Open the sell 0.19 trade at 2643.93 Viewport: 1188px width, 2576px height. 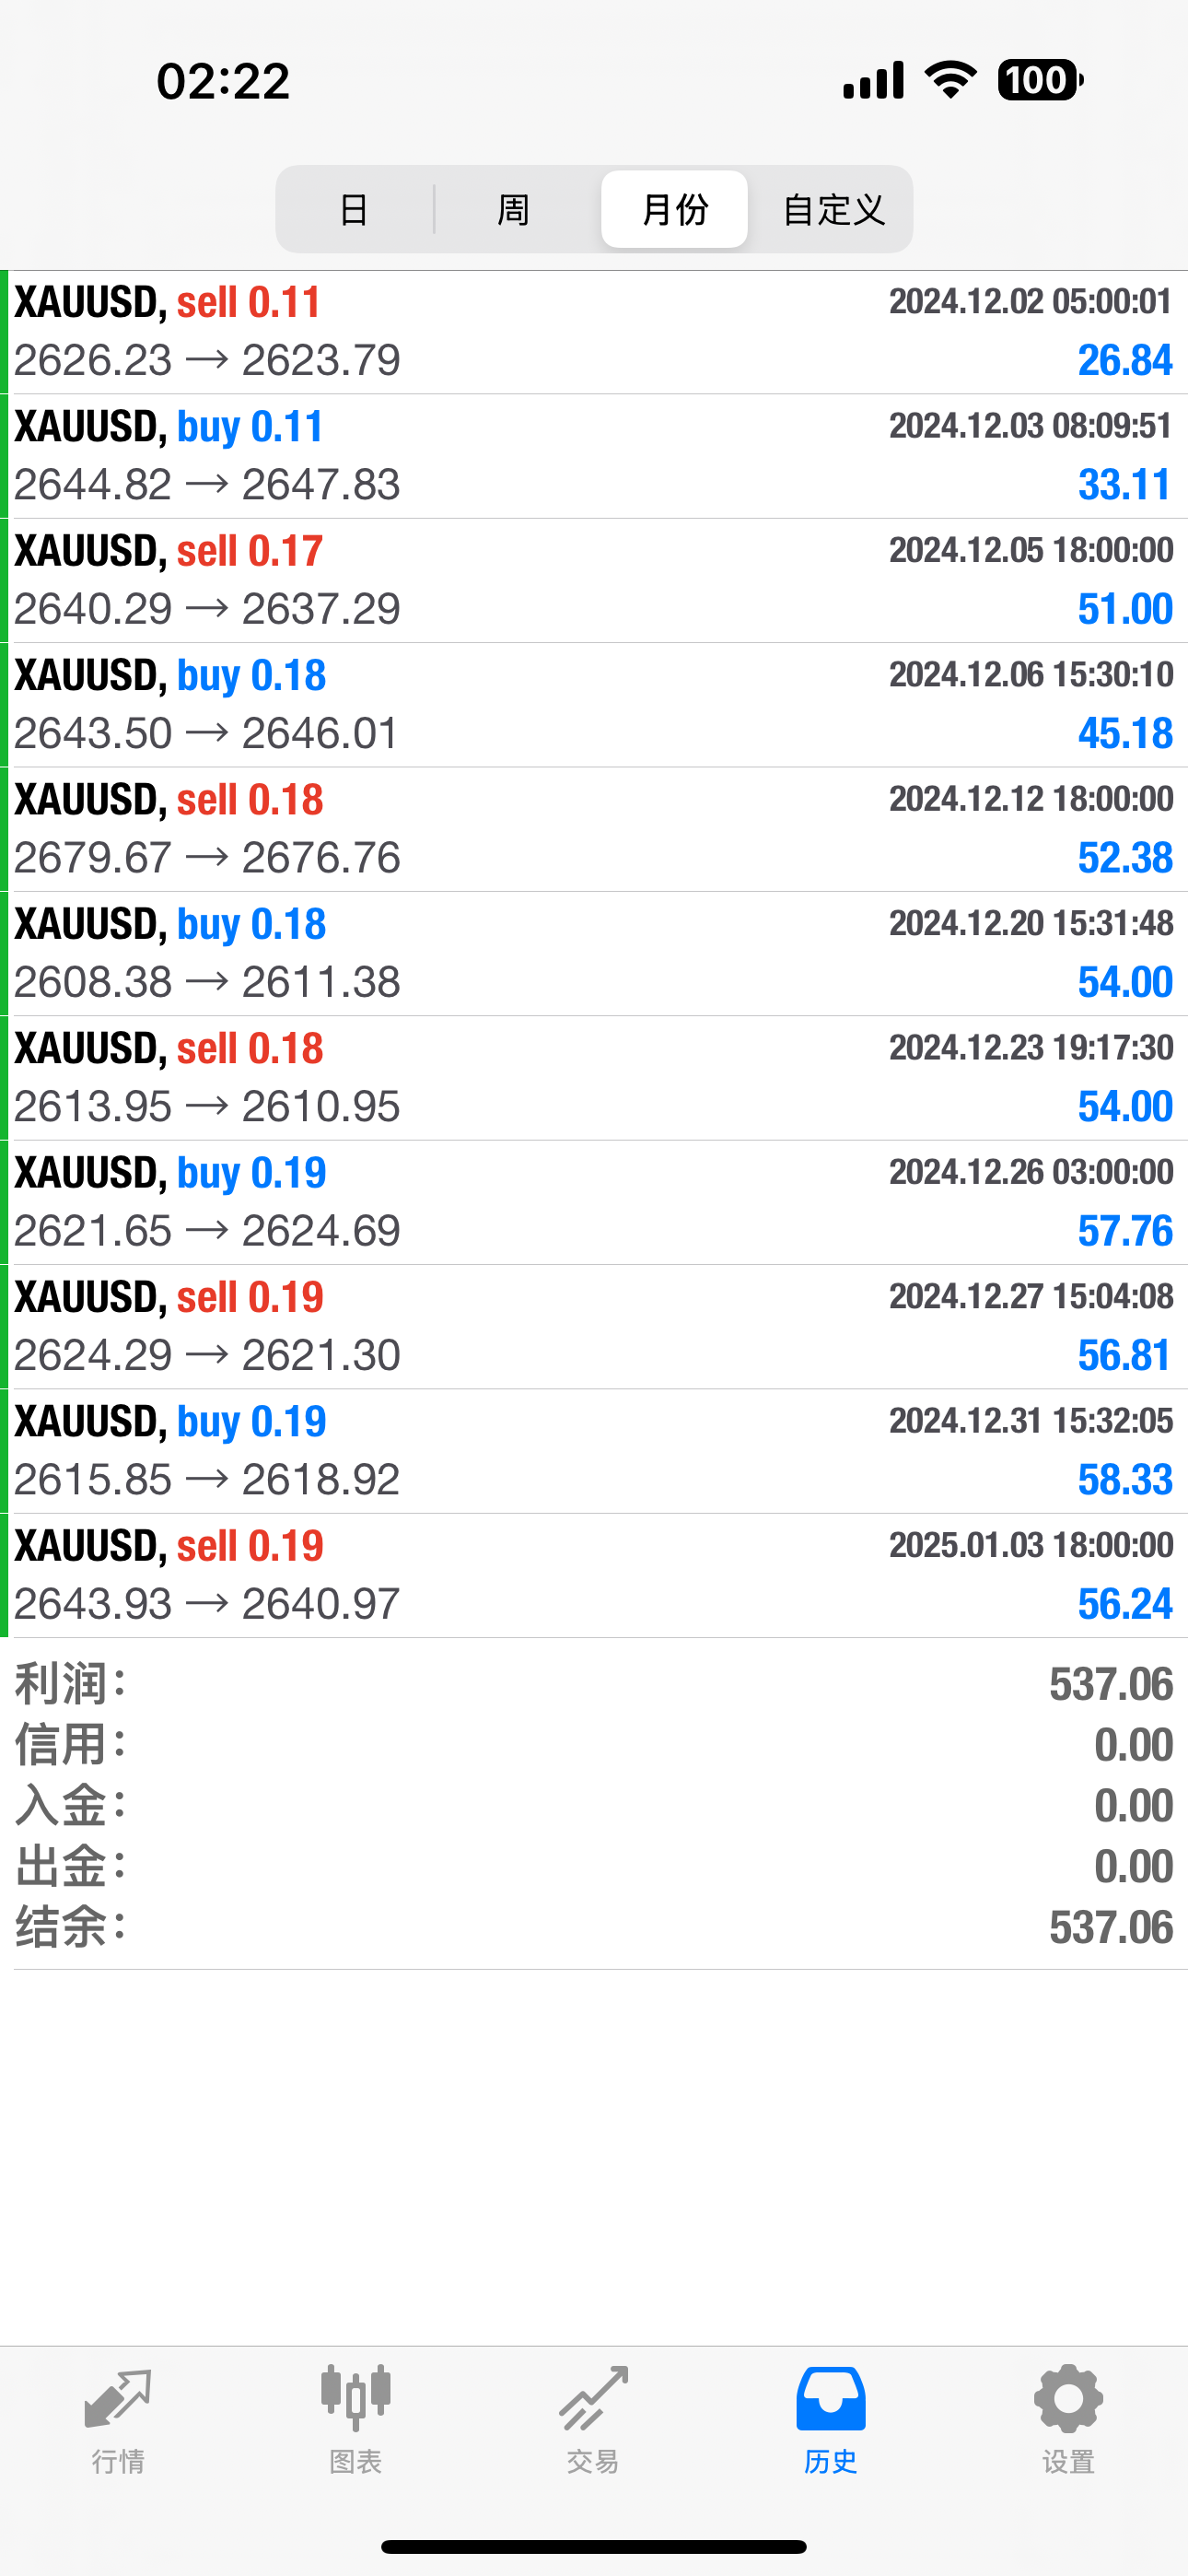click(594, 1576)
